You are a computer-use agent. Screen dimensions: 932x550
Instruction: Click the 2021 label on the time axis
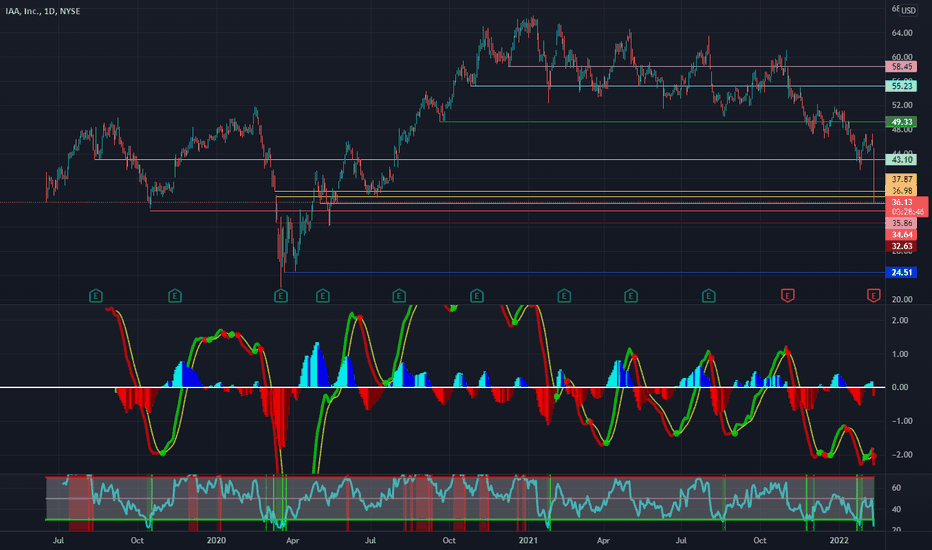(x=528, y=540)
